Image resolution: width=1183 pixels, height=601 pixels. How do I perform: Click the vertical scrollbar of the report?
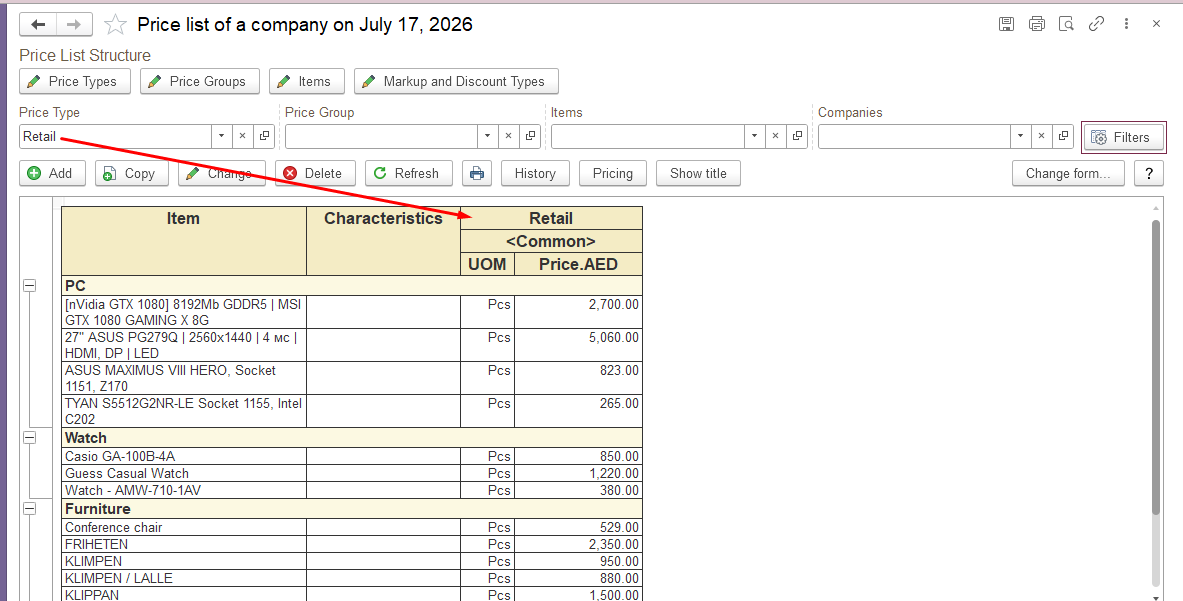click(1157, 367)
